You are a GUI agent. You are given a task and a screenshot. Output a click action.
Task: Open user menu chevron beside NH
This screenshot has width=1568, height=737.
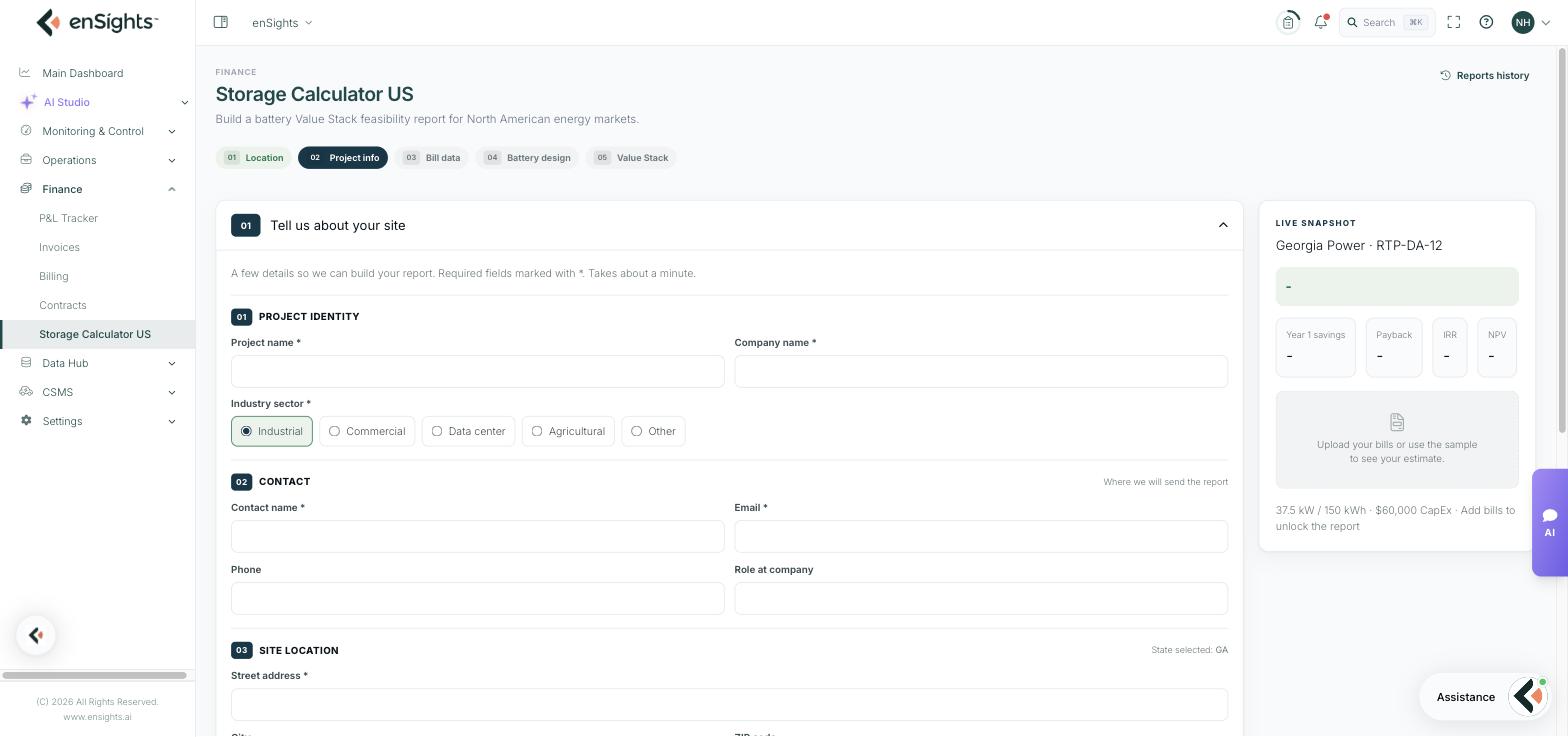tap(1546, 22)
